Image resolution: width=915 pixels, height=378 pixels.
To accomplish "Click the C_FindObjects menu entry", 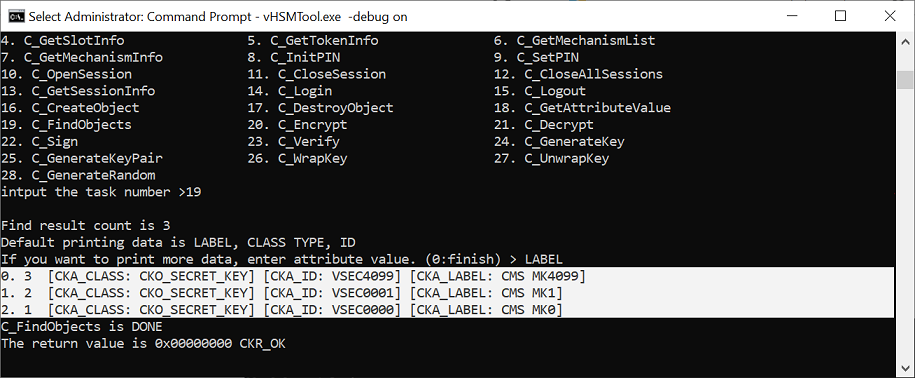I will click(x=67, y=125).
